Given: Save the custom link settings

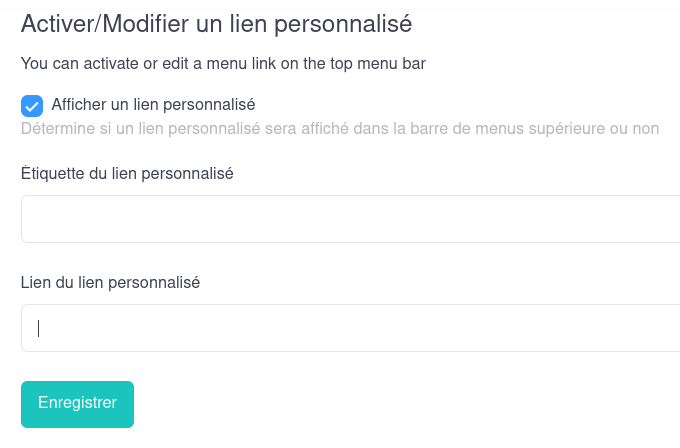Looking at the screenshot, I should [77, 403].
